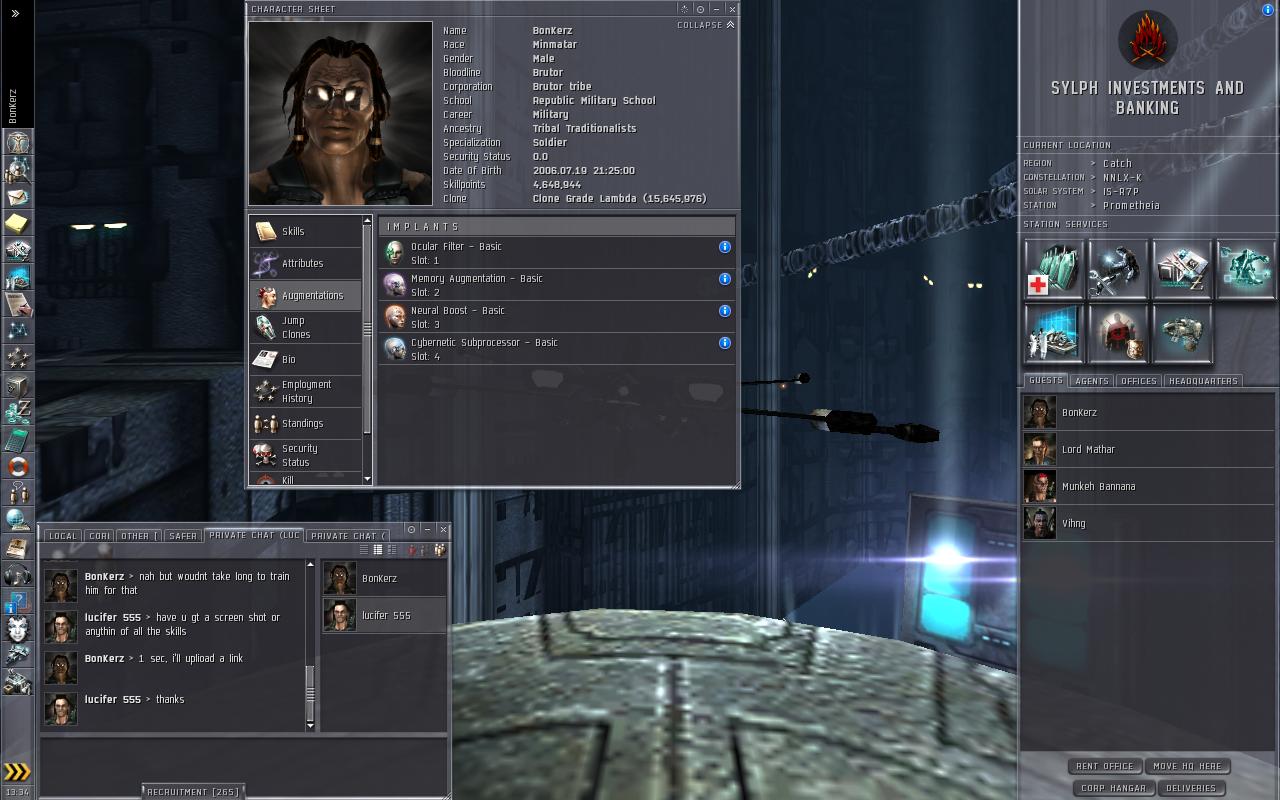Open the headphones jukebox icon
Image resolution: width=1280 pixels, height=800 pixels.
[17, 574]
